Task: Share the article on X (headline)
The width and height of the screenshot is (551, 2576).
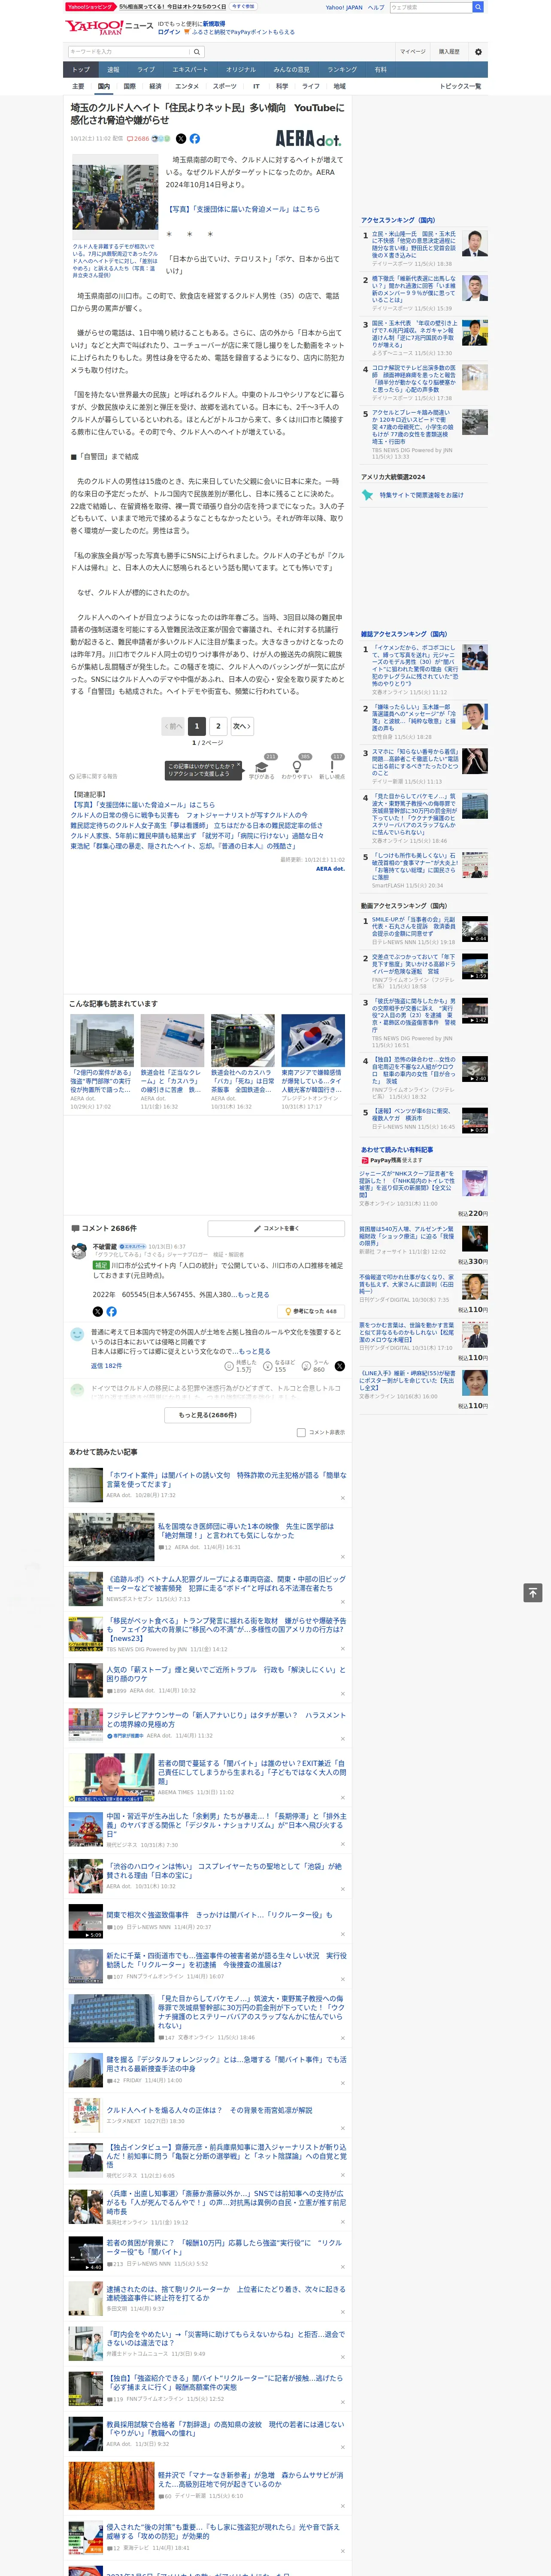Action: pos(181,139)
